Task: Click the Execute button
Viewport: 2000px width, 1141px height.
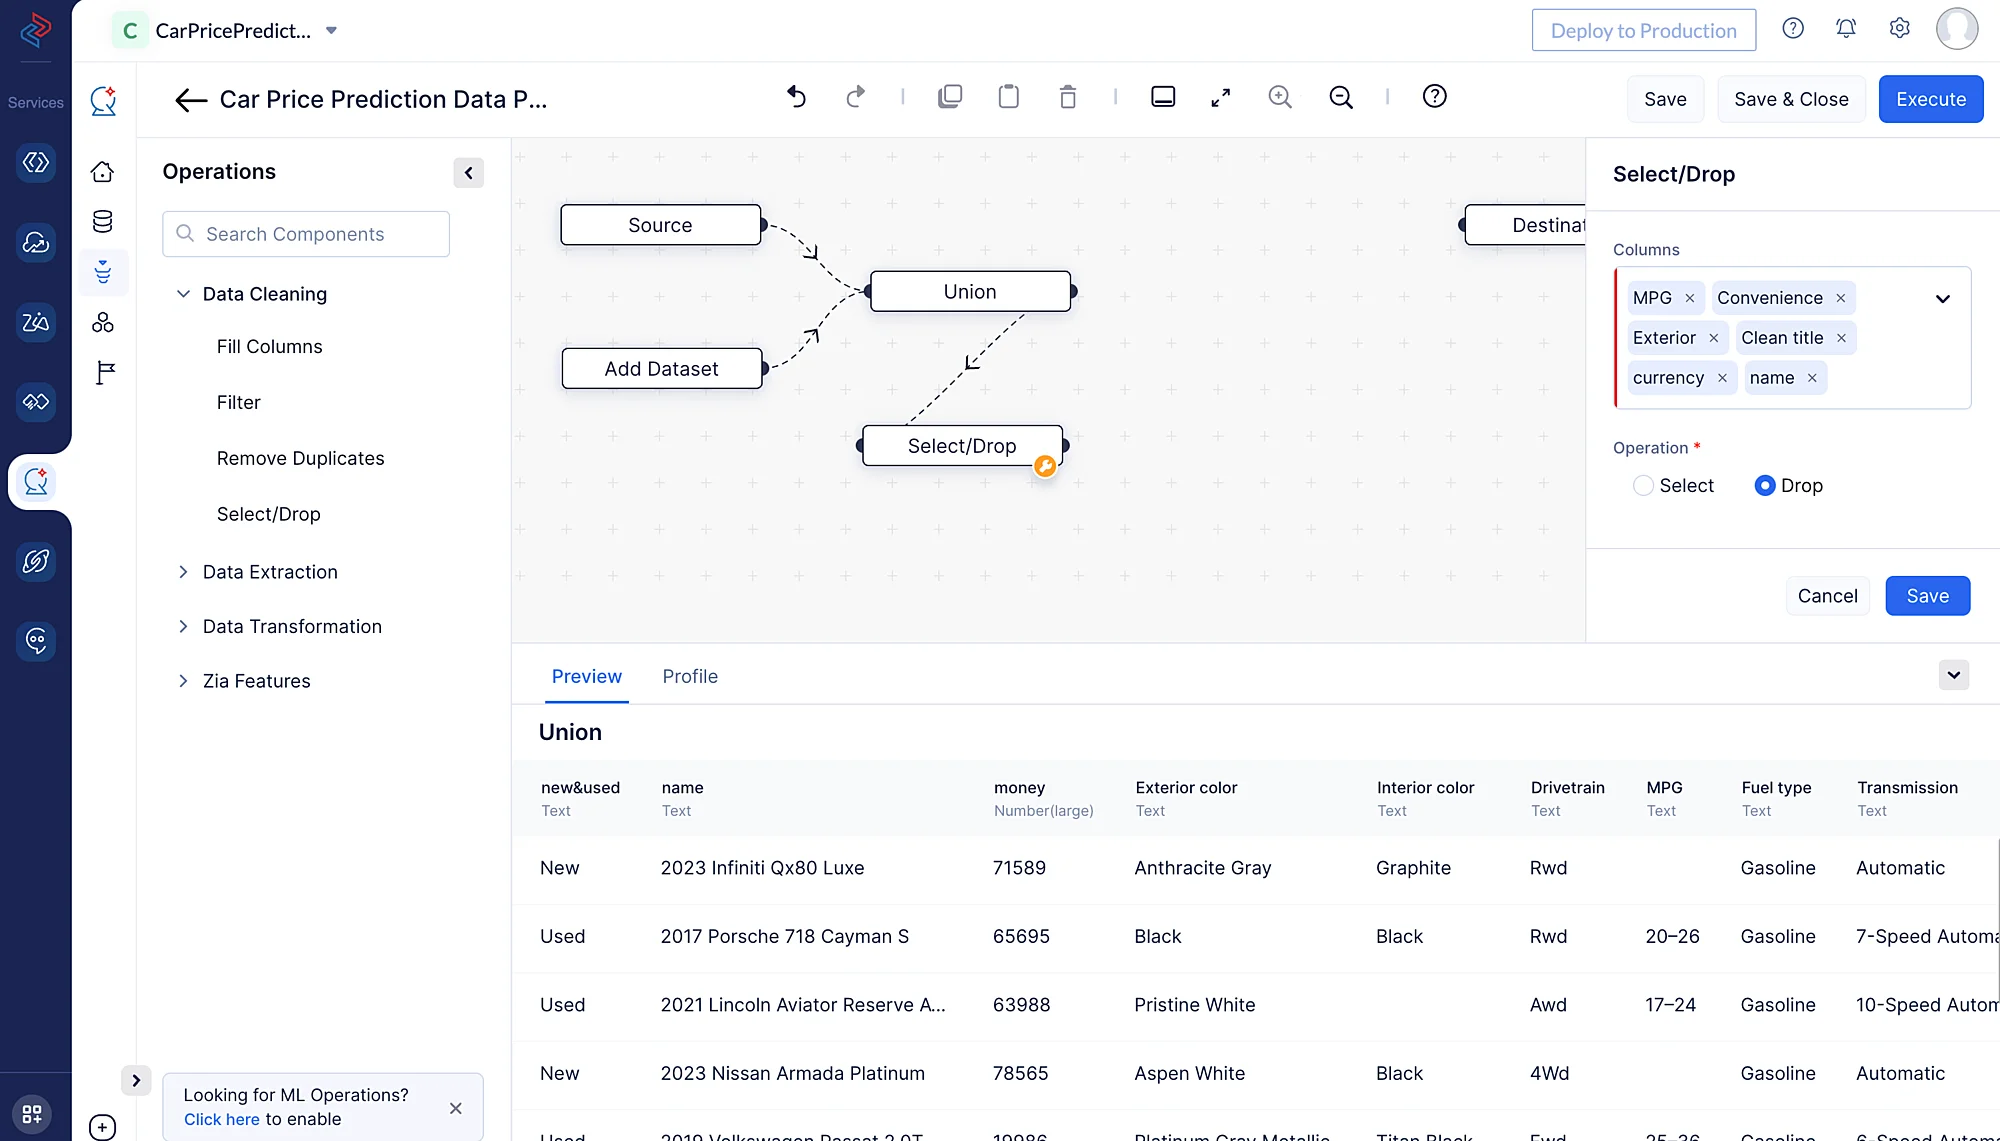Action: pyautogui.click(x=1931, y=99)
